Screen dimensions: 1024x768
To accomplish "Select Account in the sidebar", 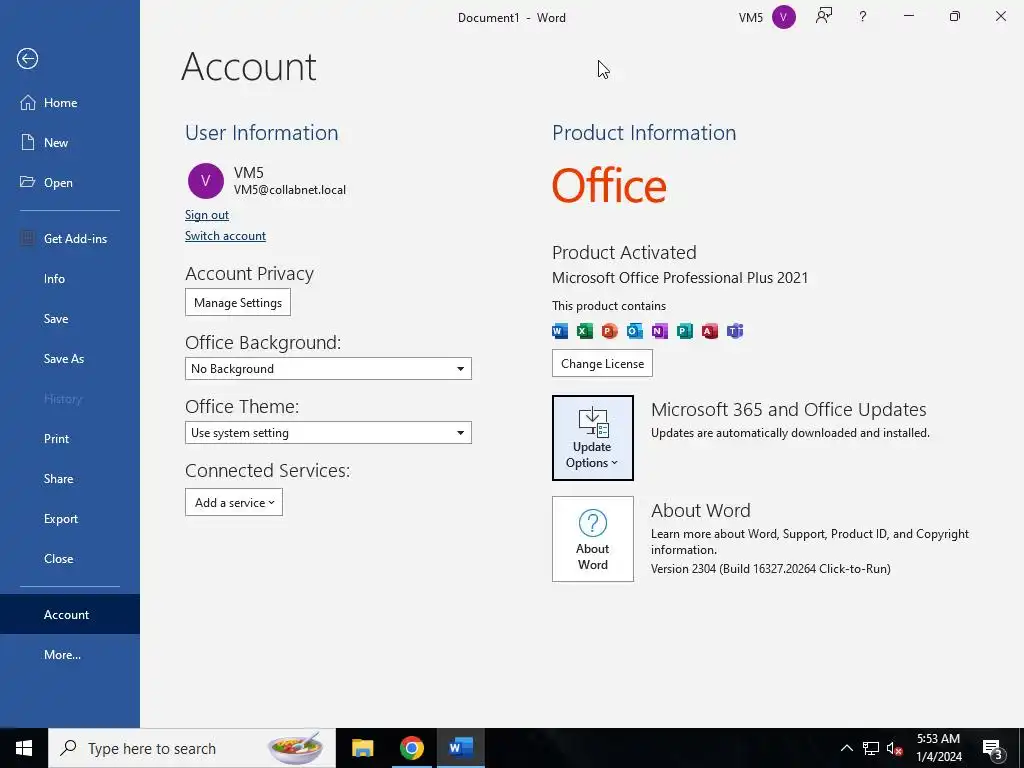I will (x=70, y=615).
